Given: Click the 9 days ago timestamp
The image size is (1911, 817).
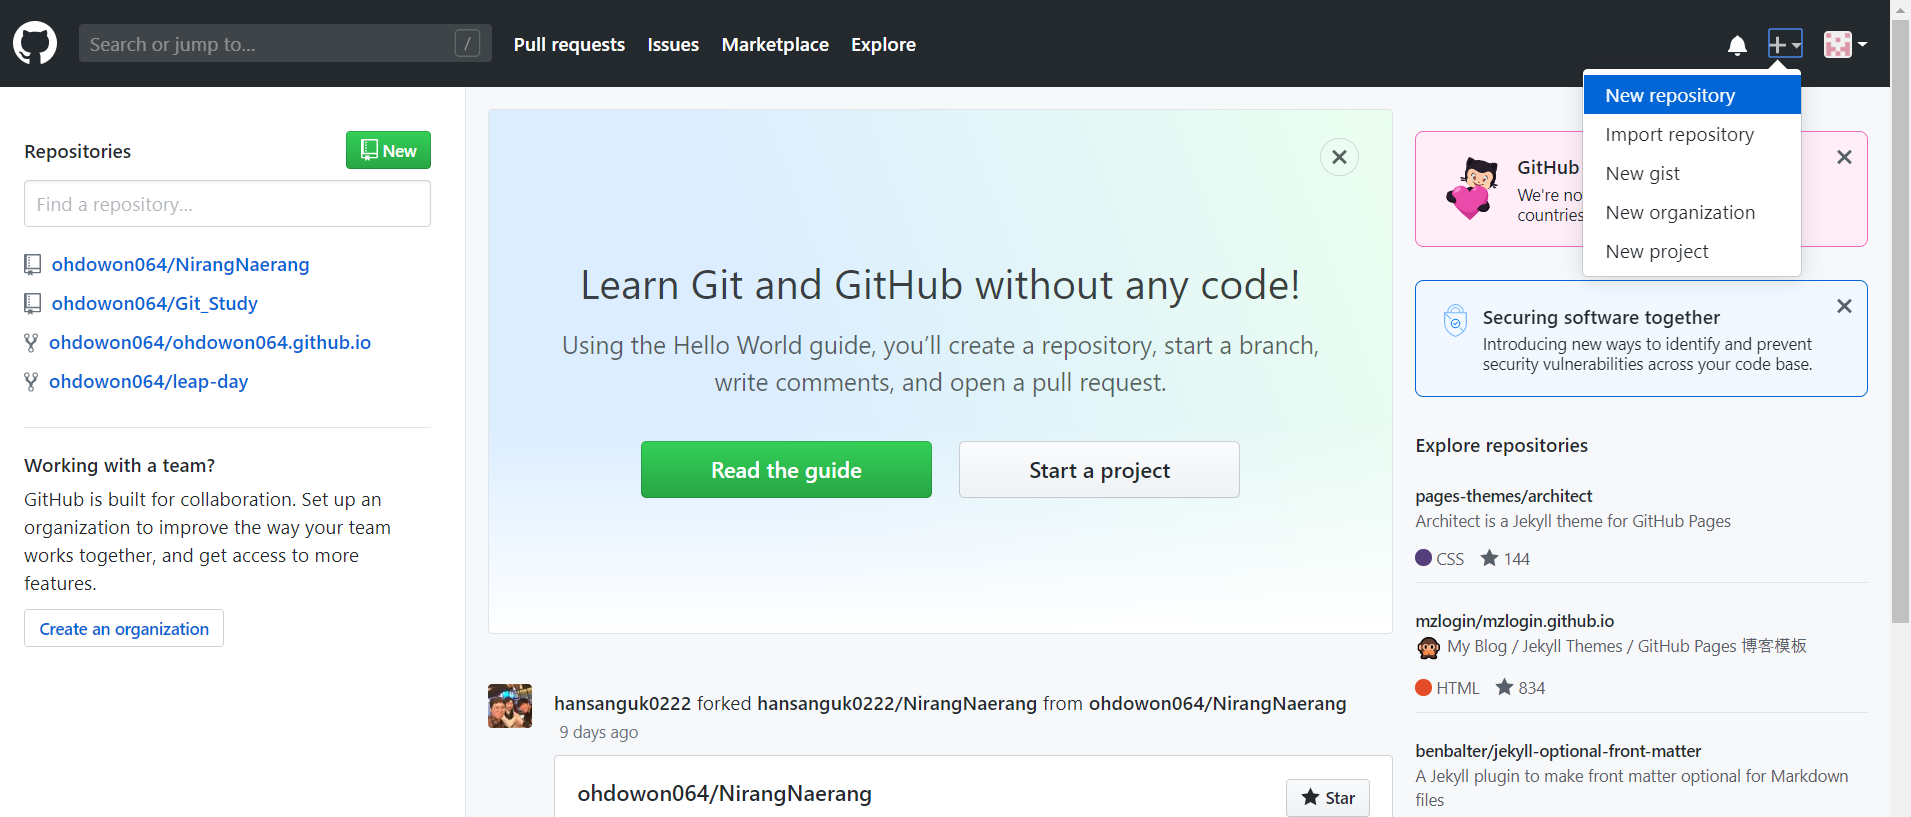Looking at the screenshot, I should pos(598,732).
